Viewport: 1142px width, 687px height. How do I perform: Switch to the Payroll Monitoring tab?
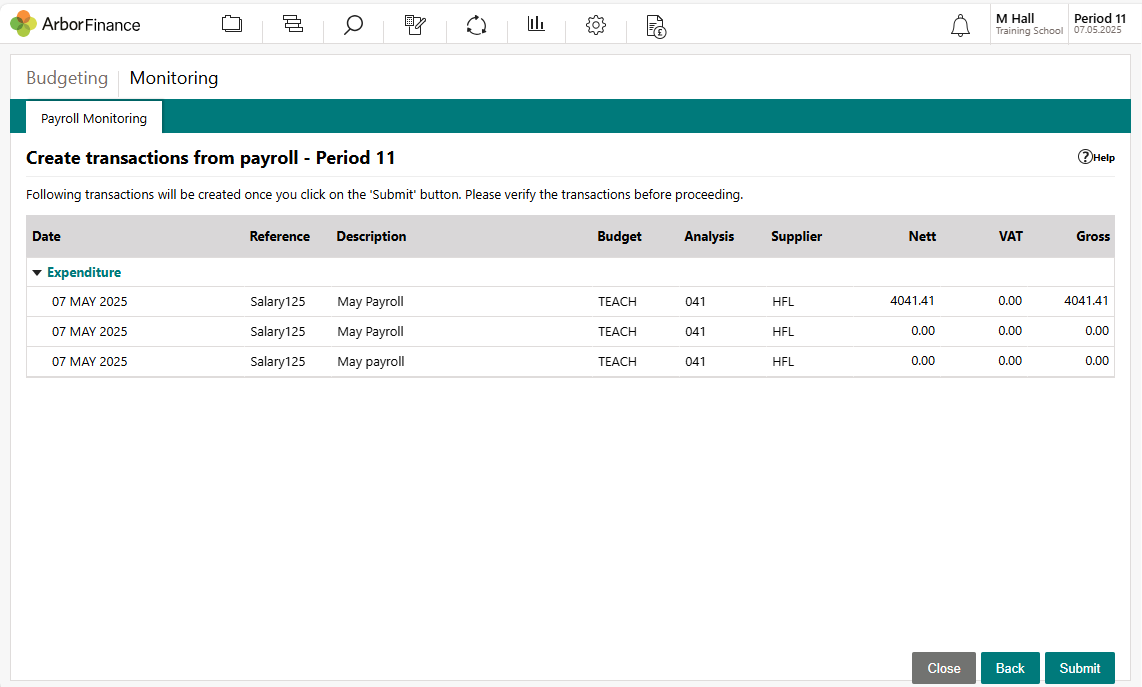94,118
